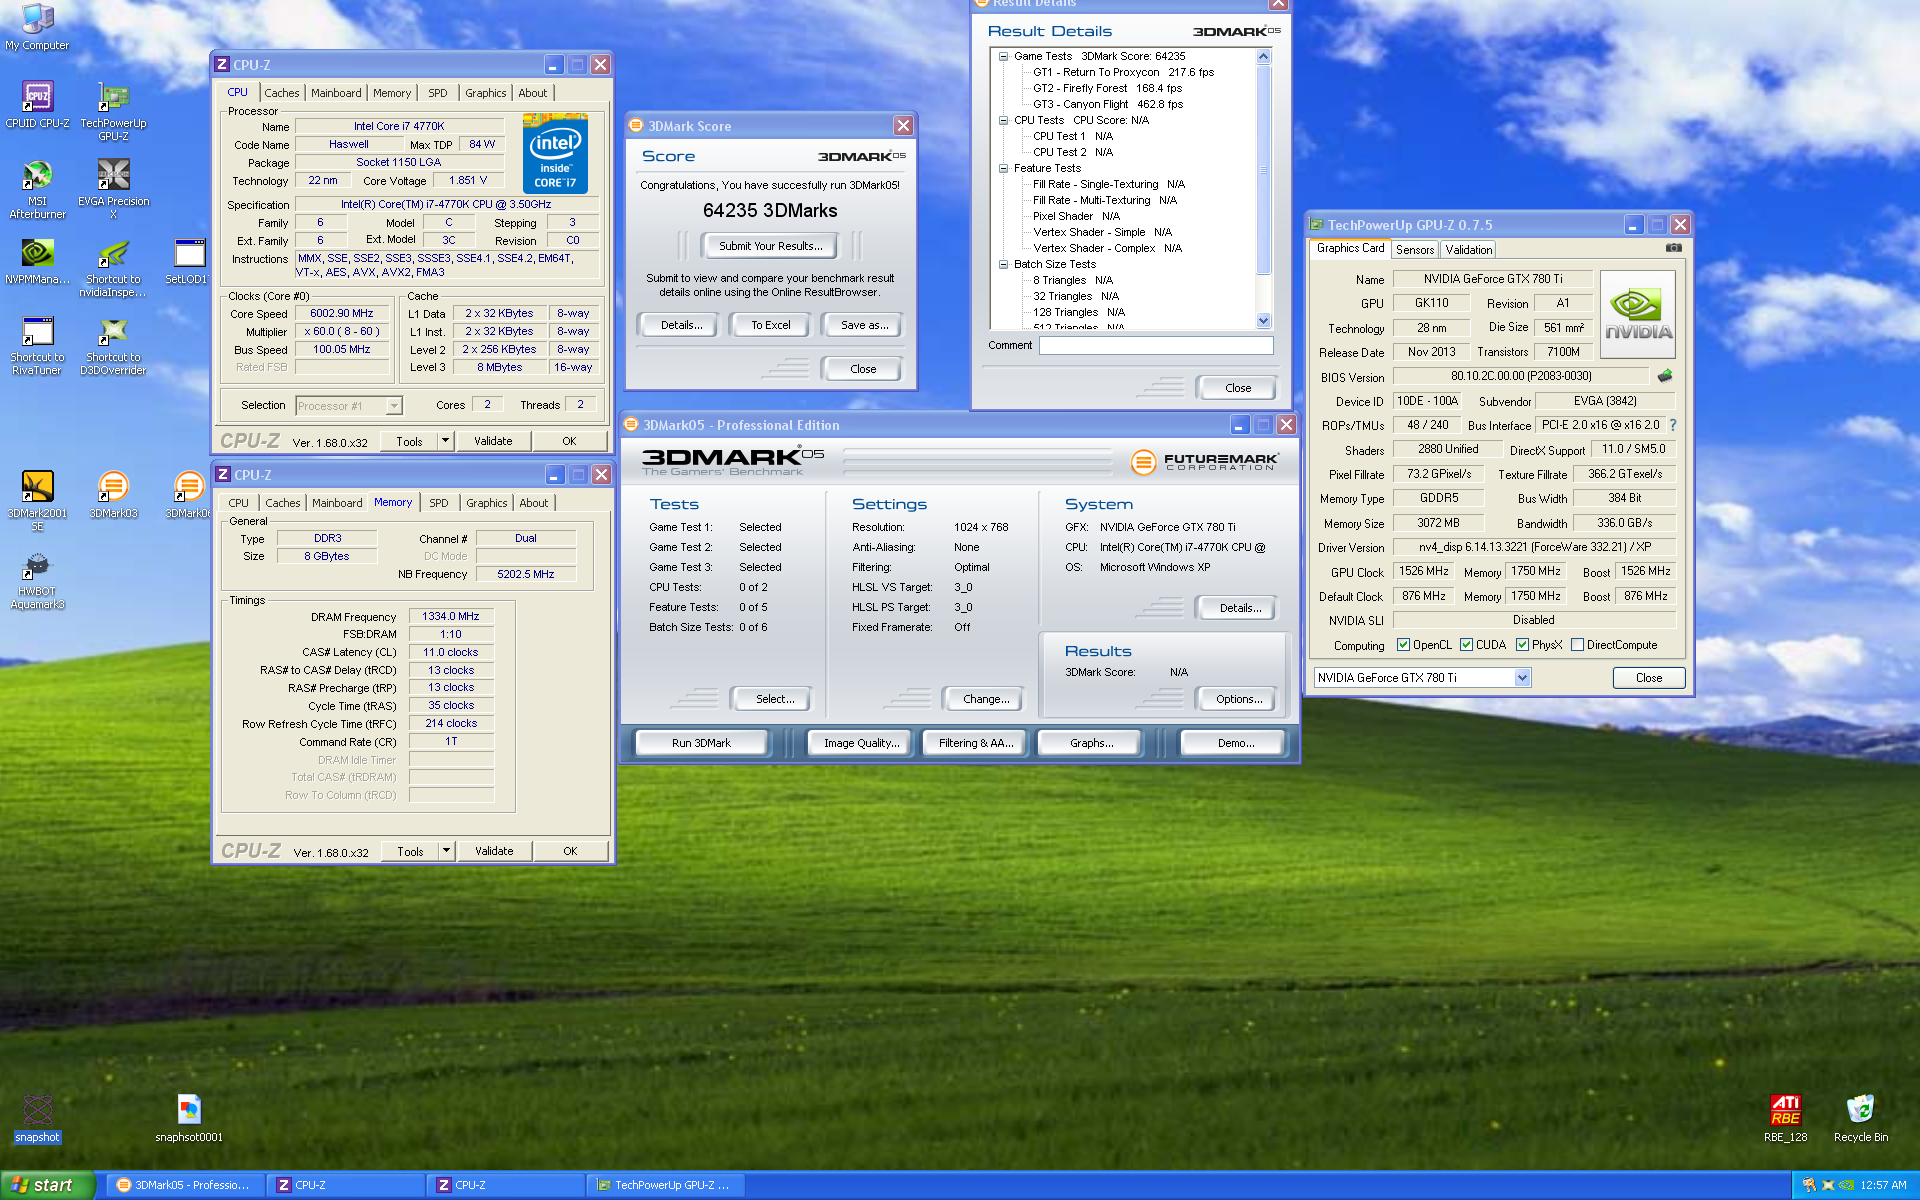Open NVPMManager desktop icon
This screenshot has width=1920, height=1200.
click(37, 261)
